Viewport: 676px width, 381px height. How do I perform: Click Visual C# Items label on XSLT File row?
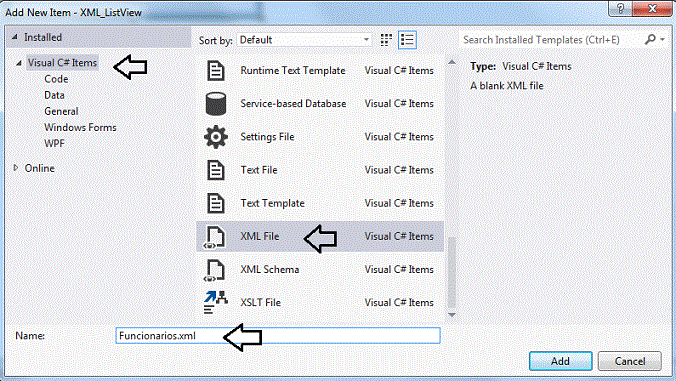tap(399, 303)
